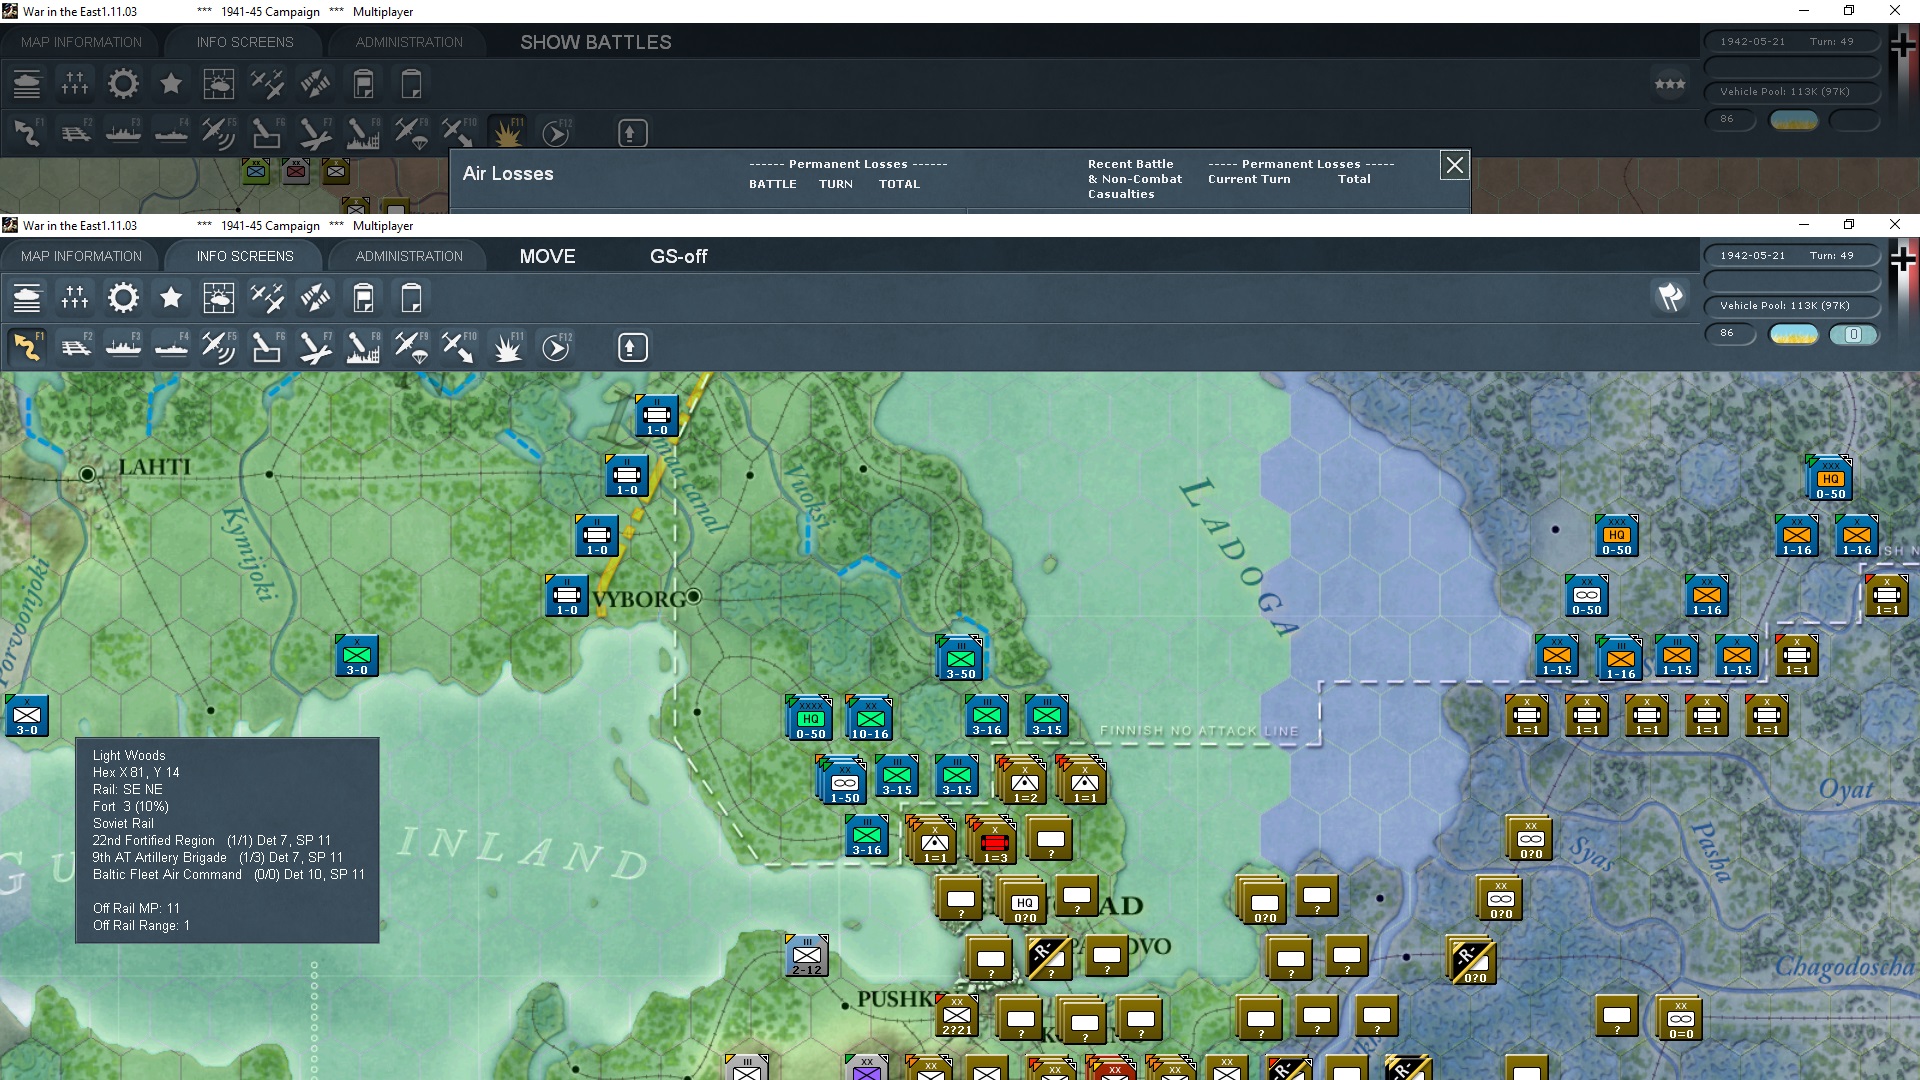Screen dimensions: 1920x1080
Task: Toggle GS-off in the top menu bar
Action: click(677, 256)
